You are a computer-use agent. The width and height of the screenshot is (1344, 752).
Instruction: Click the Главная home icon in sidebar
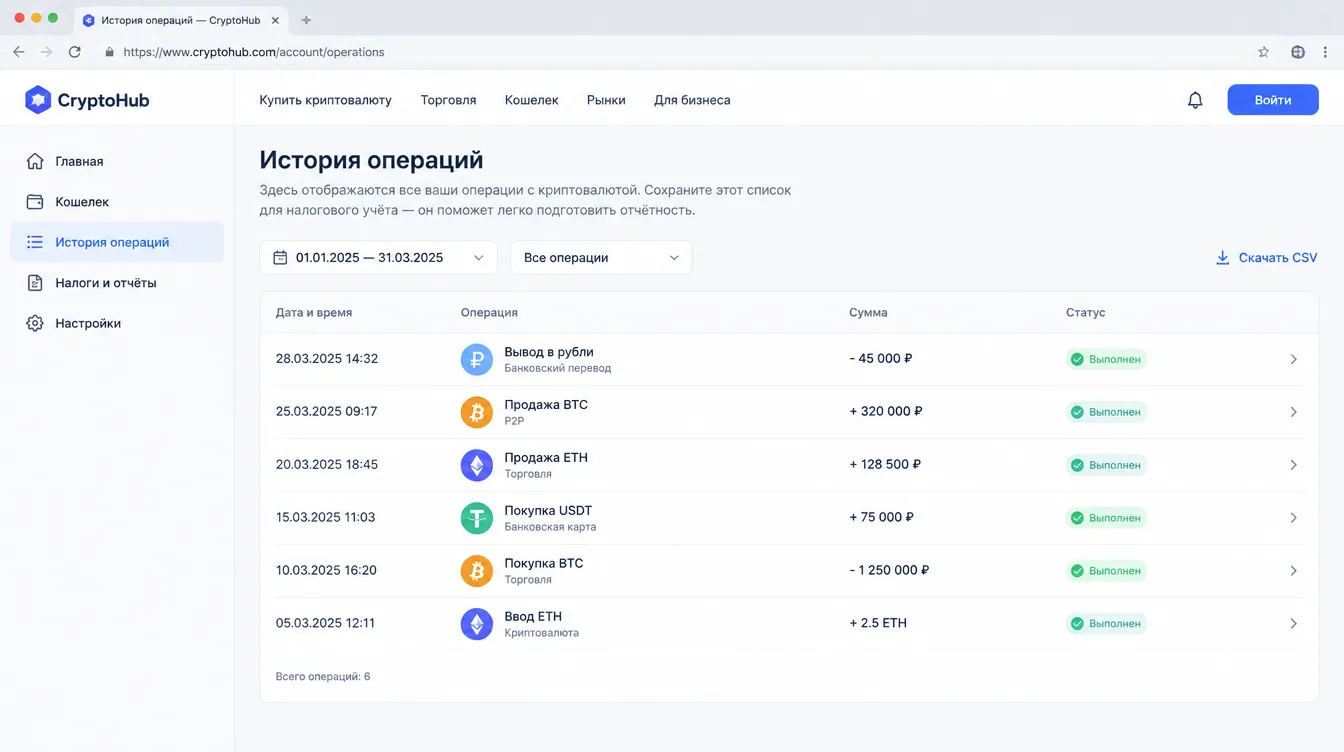coord(35,161)
